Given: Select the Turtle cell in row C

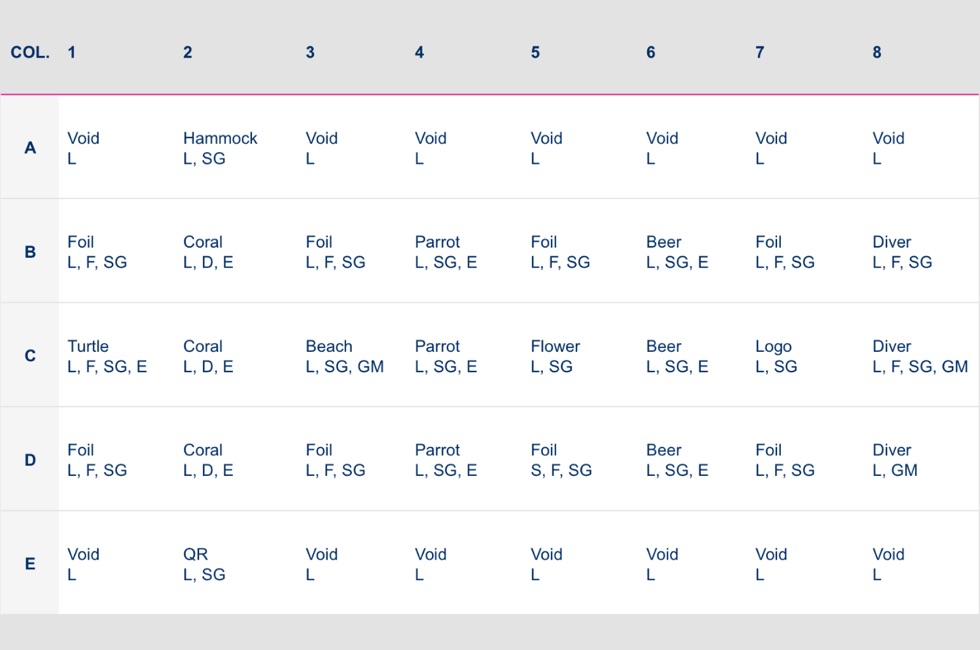Looking at the screenshot, I should tap(107, 356).
